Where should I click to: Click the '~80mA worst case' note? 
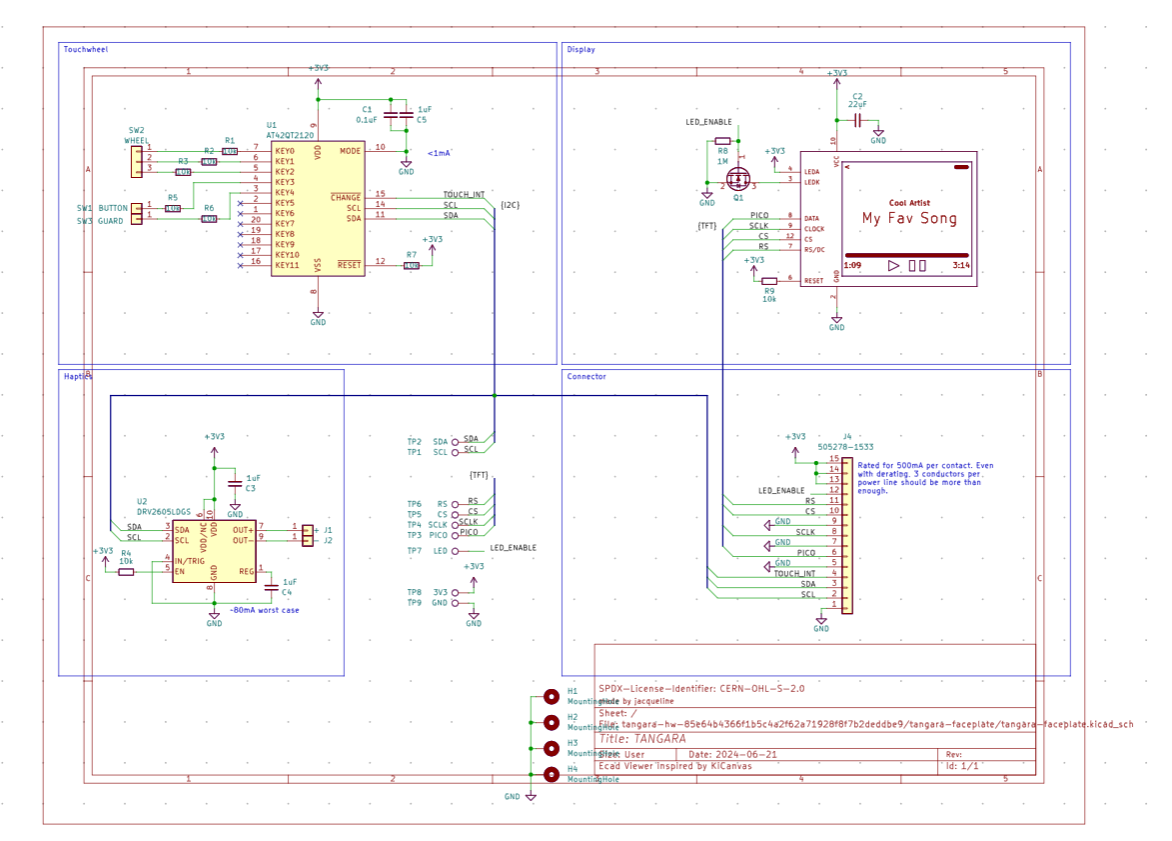[265, 610]
